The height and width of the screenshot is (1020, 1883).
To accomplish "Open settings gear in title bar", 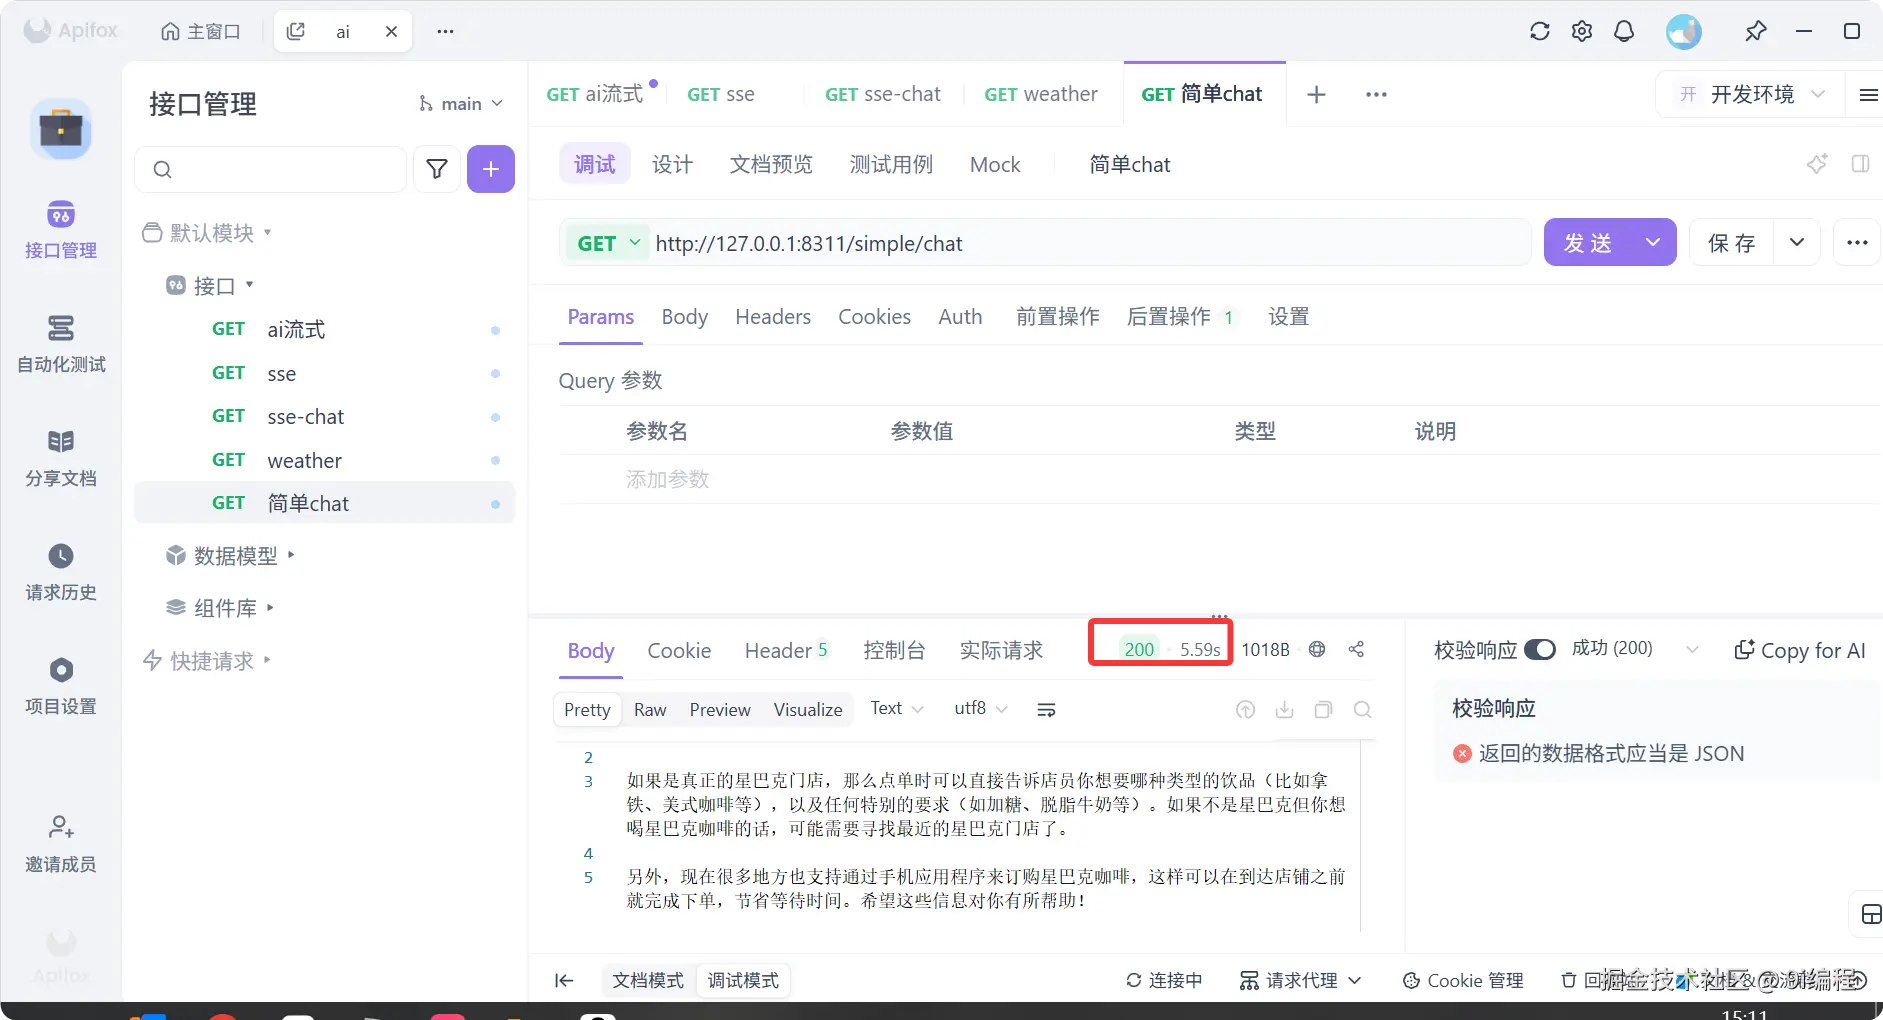I will (1582, 31).
